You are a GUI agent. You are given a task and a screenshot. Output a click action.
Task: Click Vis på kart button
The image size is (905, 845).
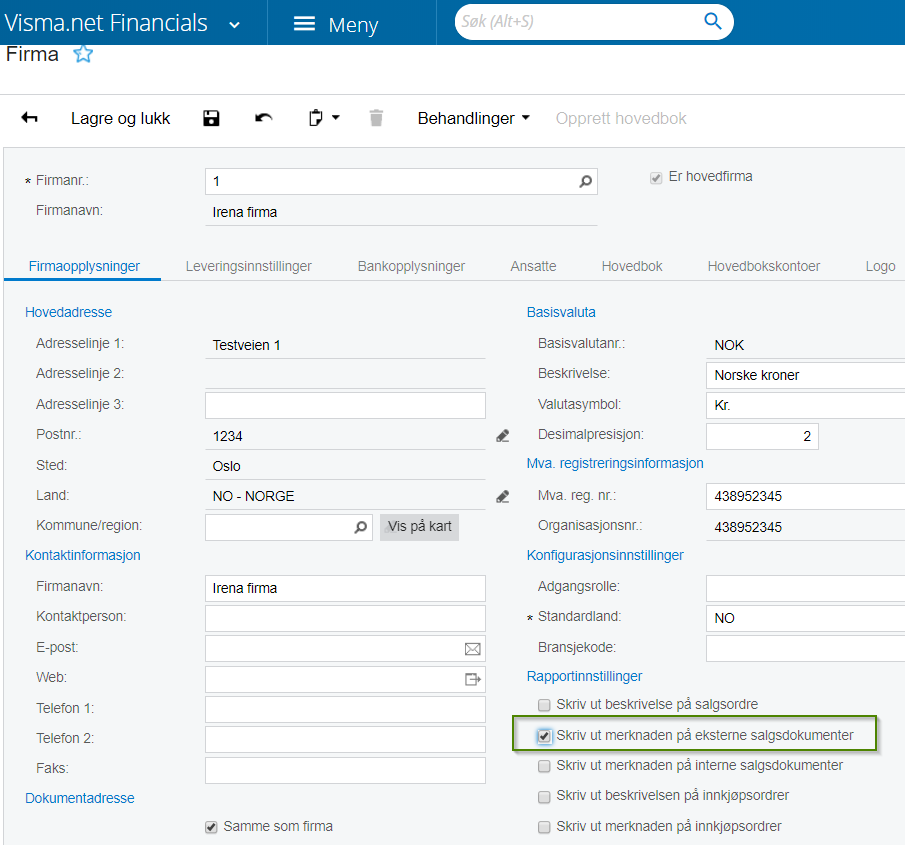420,527
